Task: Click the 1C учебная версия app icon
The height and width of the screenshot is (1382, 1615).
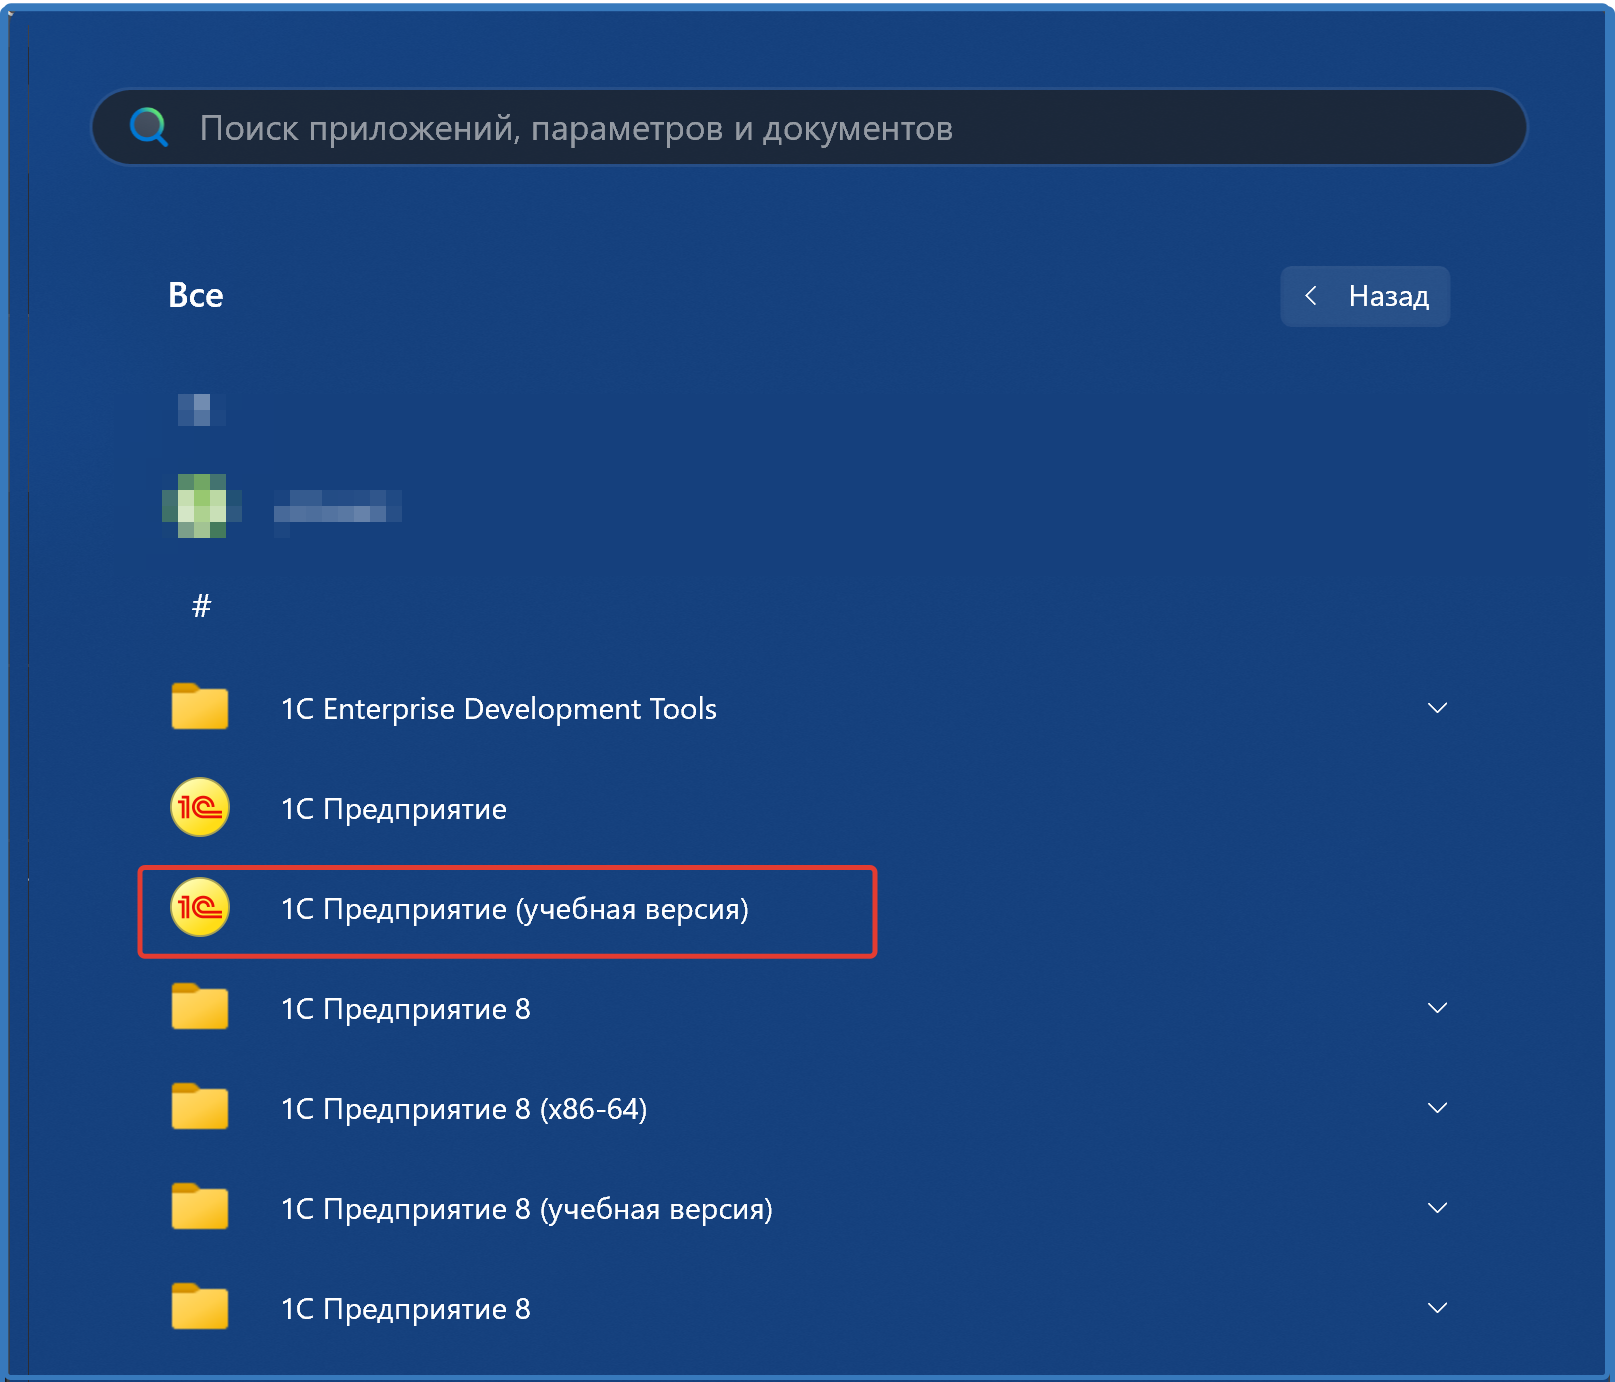Action: (x=200, y=908)
